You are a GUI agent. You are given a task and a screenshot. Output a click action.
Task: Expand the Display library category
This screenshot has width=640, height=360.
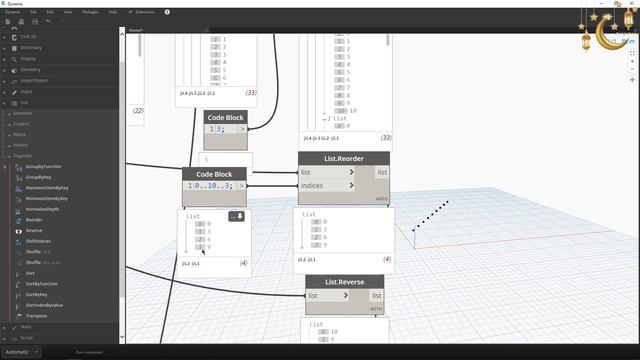(4, 59)
